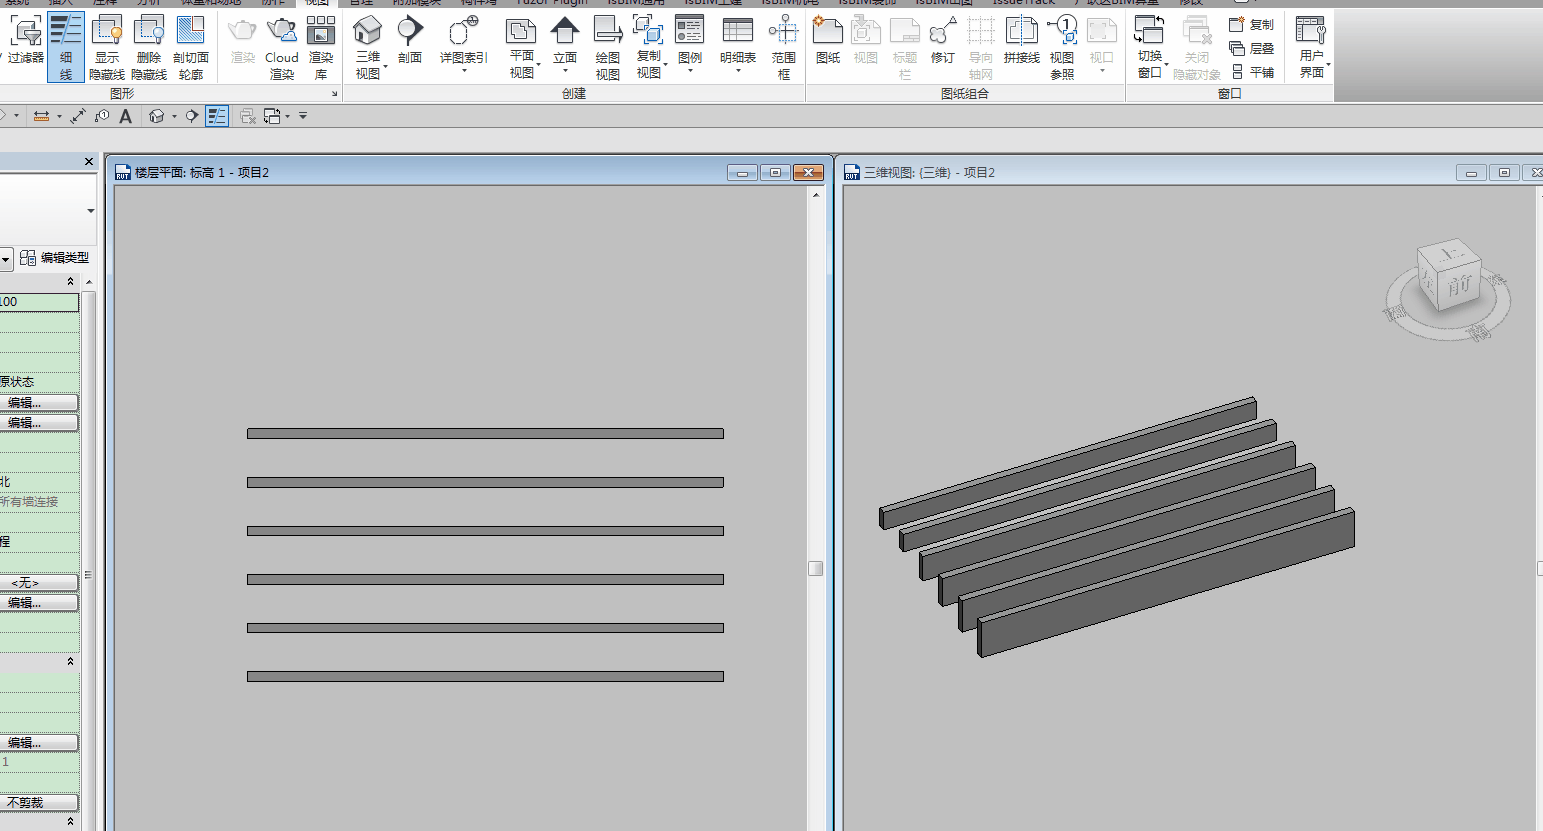Click the 层叠 cascade windows button
This screenshot has height=831, width=1543.
tap(1252, 48)
